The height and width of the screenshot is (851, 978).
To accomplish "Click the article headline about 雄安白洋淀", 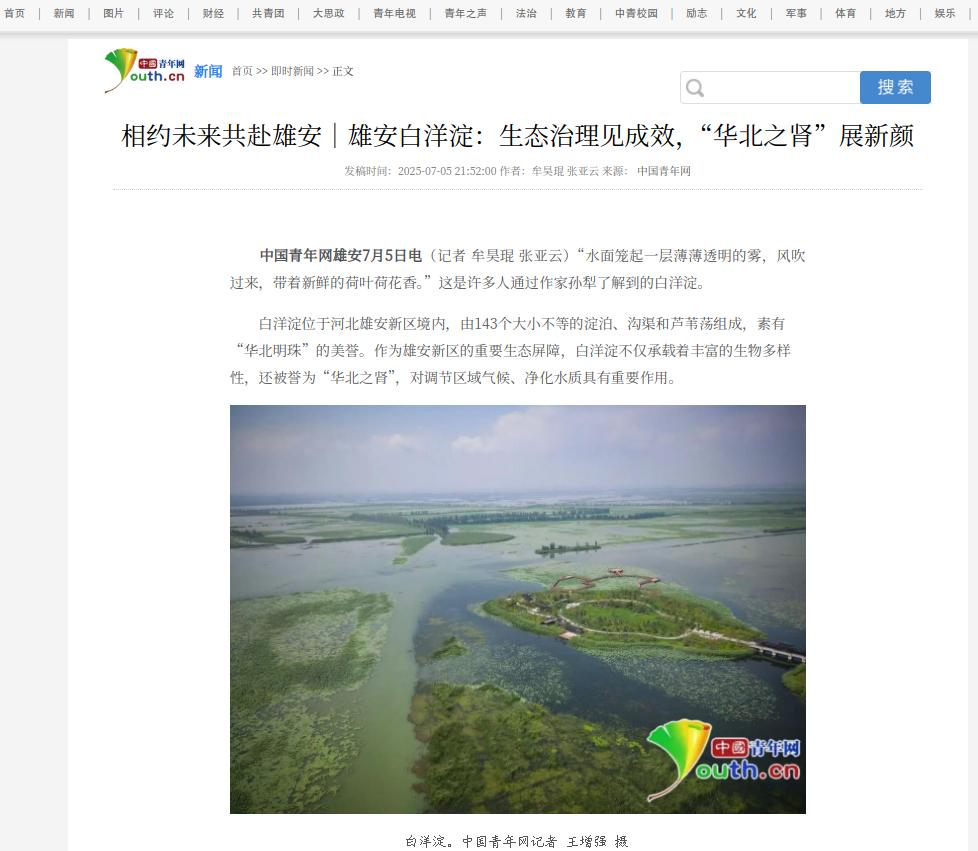I will pos(518,135).
